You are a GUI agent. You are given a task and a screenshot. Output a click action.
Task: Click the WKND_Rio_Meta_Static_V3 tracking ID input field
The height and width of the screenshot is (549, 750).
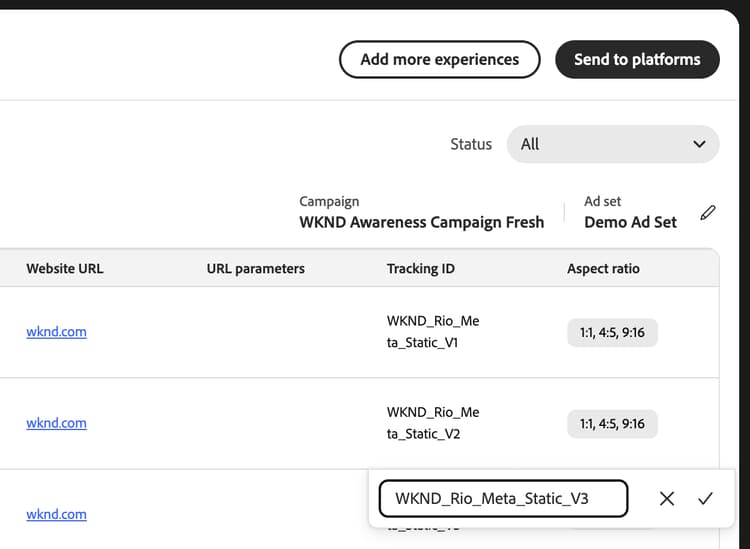pyautogui.click(x=503, y=499)
